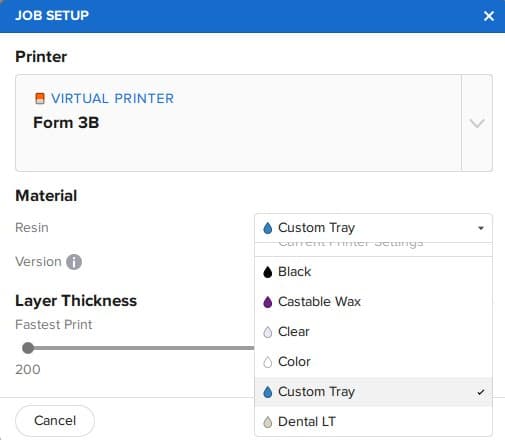The height and width of the screenshot is (440, 505).
Task: Click the VIRTUAL PRINTER label text
Action: pos(112,98)
